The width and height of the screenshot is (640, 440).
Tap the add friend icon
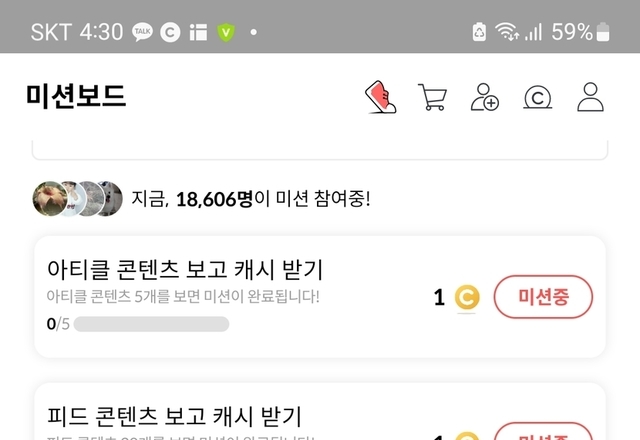485,97
